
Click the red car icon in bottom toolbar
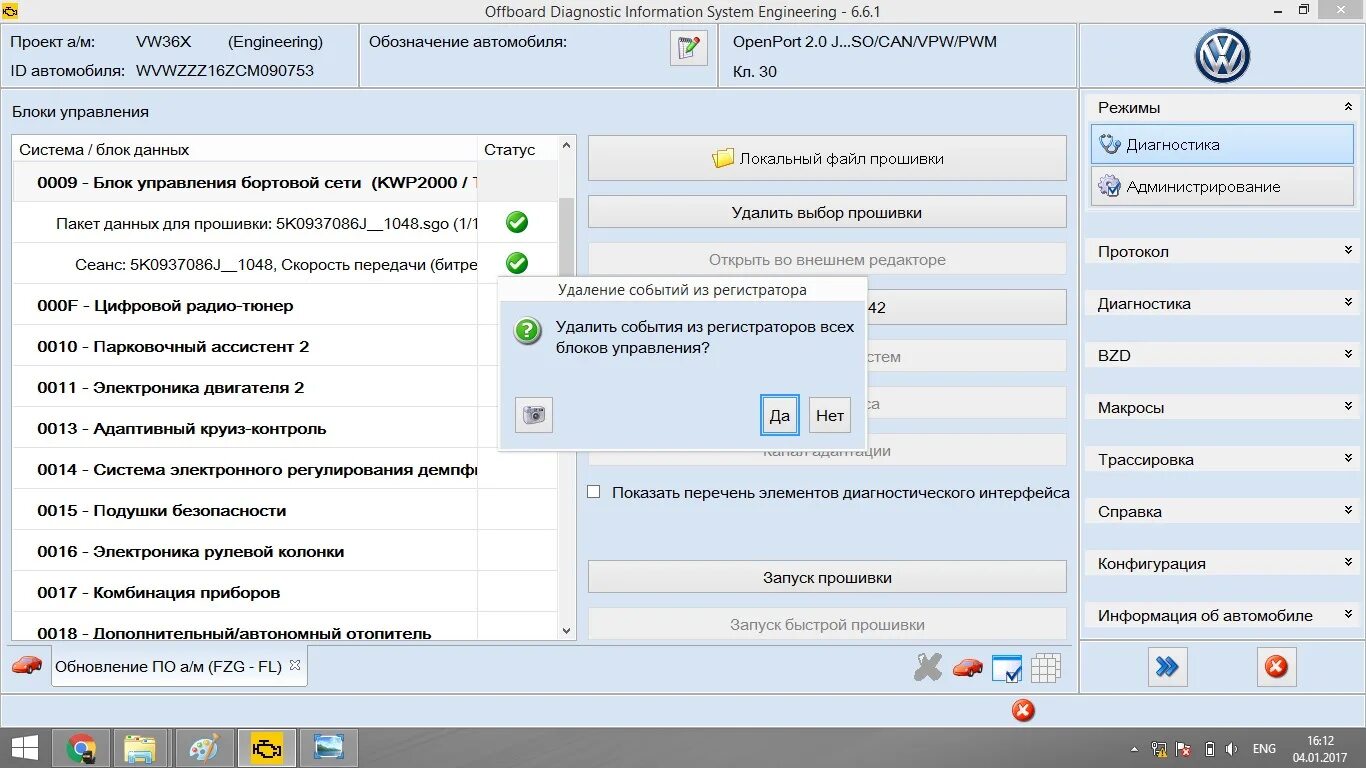coord(967,667)
